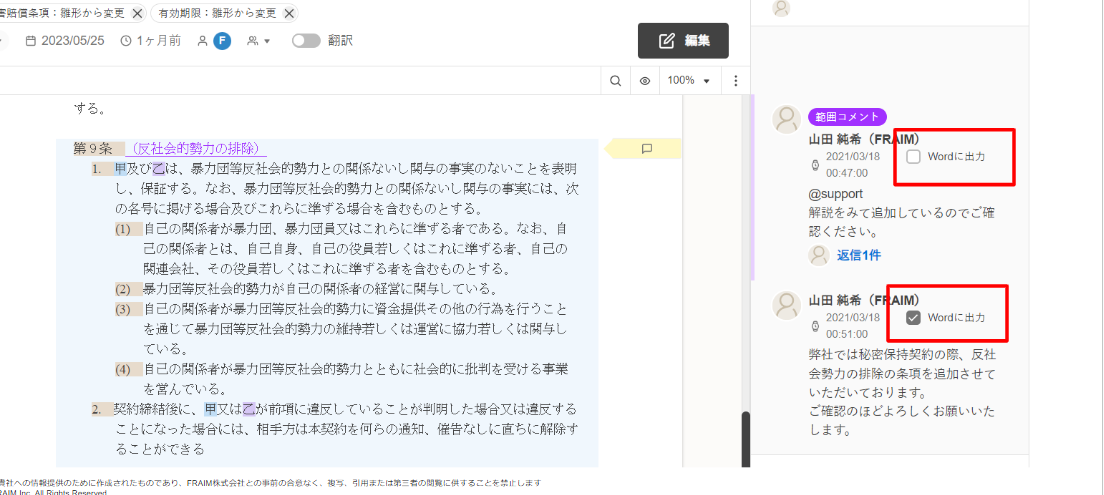The width and height of the screenshot is (1104, 495).
Task: Click the 範囲コメント purple label
Action: (847, 117)
